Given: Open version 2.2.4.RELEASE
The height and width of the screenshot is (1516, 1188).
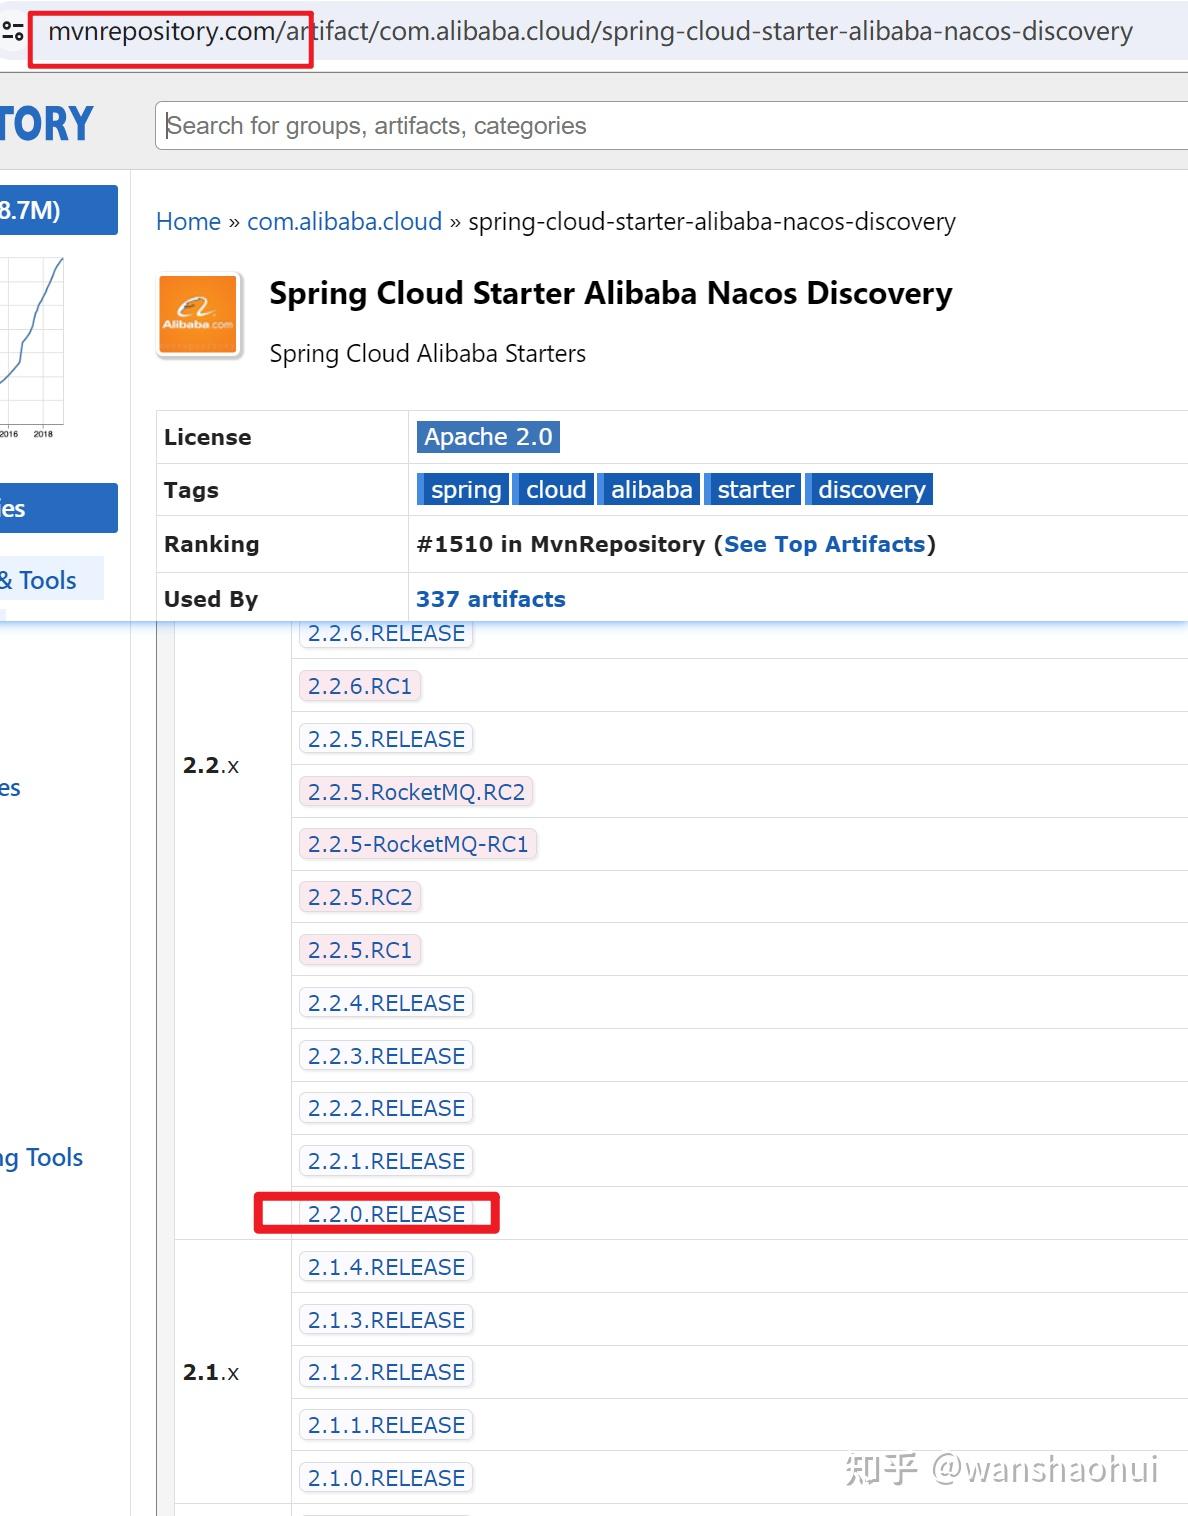Looking at the screenshot, I should pos(386,1003).
